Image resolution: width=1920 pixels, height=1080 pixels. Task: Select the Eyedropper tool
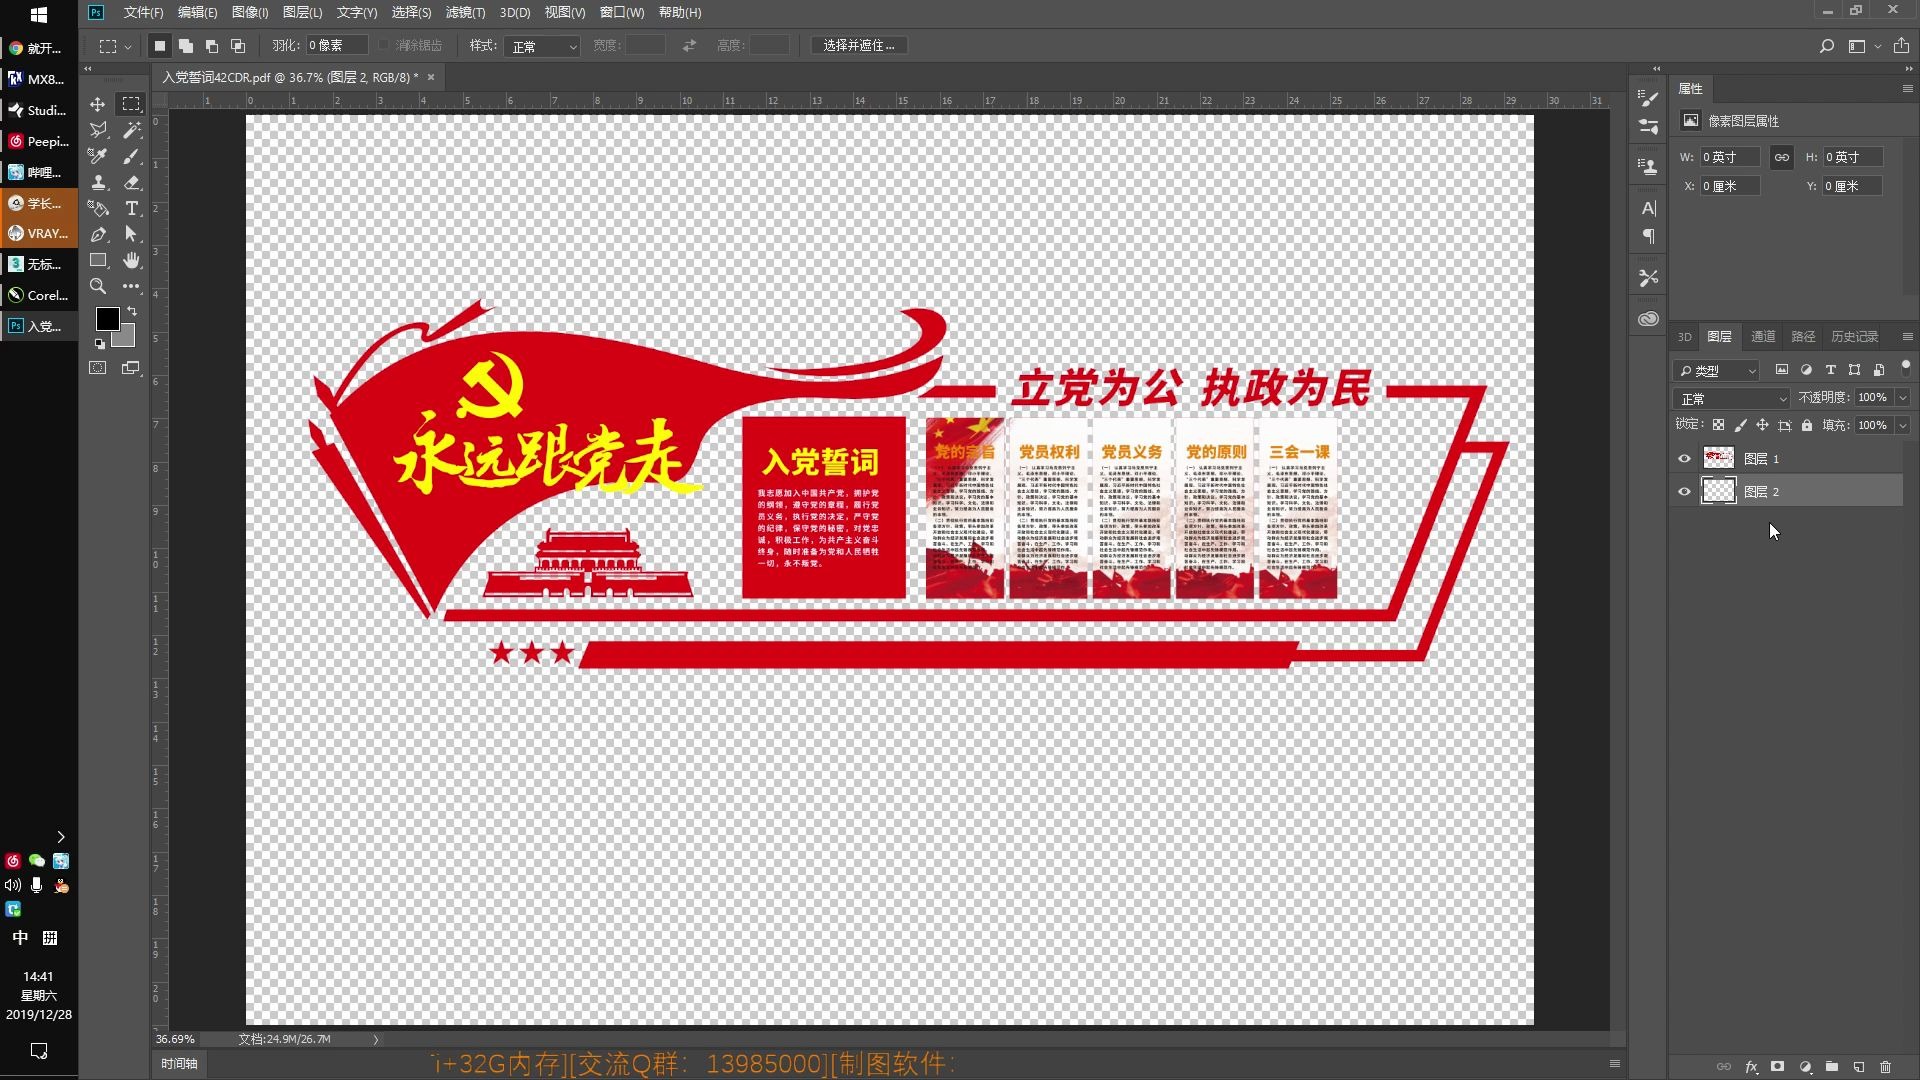click(97, 156)
